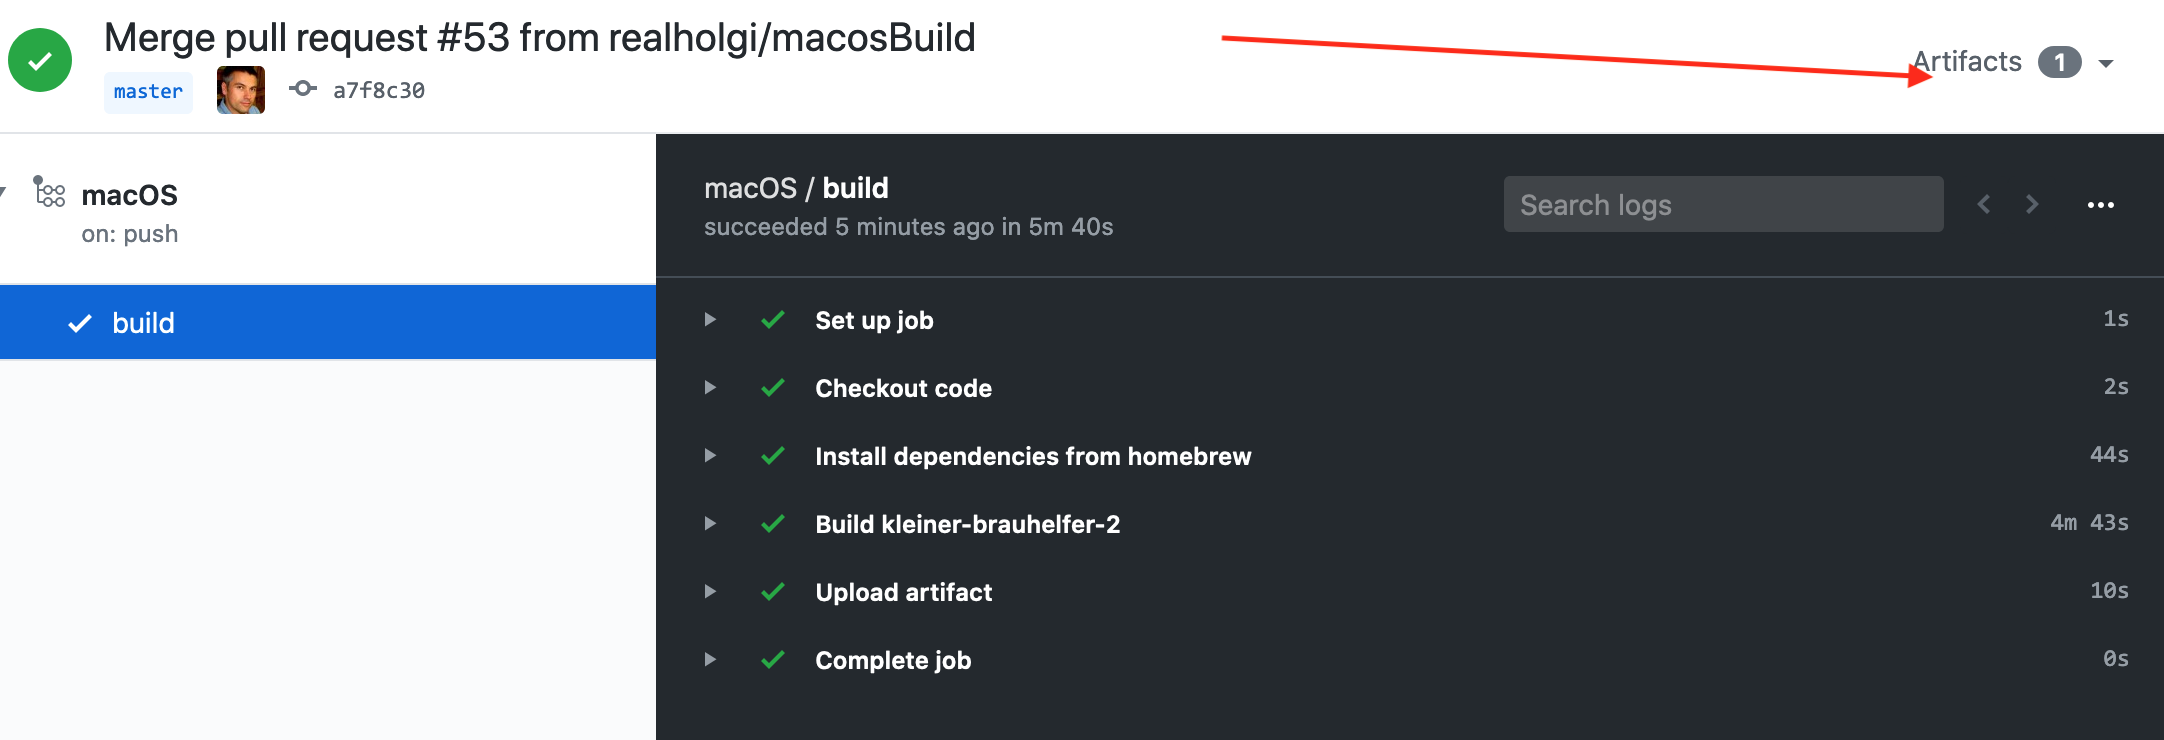The width and height of the screenshot is (2164, 740).
Task: Click the Artifacts count badge
Action: click(x=2060, y=62)
